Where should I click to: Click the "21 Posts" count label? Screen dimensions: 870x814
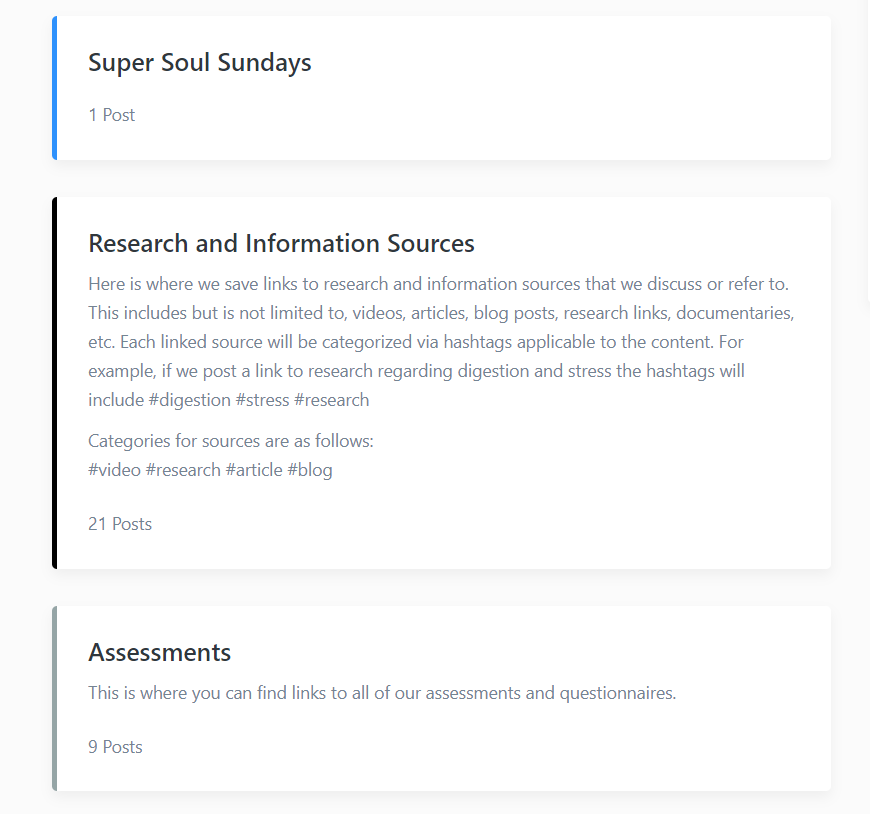pos(120,524)
